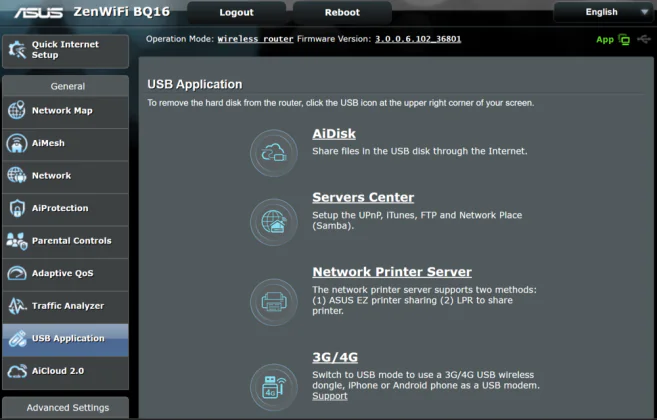Click the Reboot button
This screenshot has width=657, height=420.
[x=342, y=13]
